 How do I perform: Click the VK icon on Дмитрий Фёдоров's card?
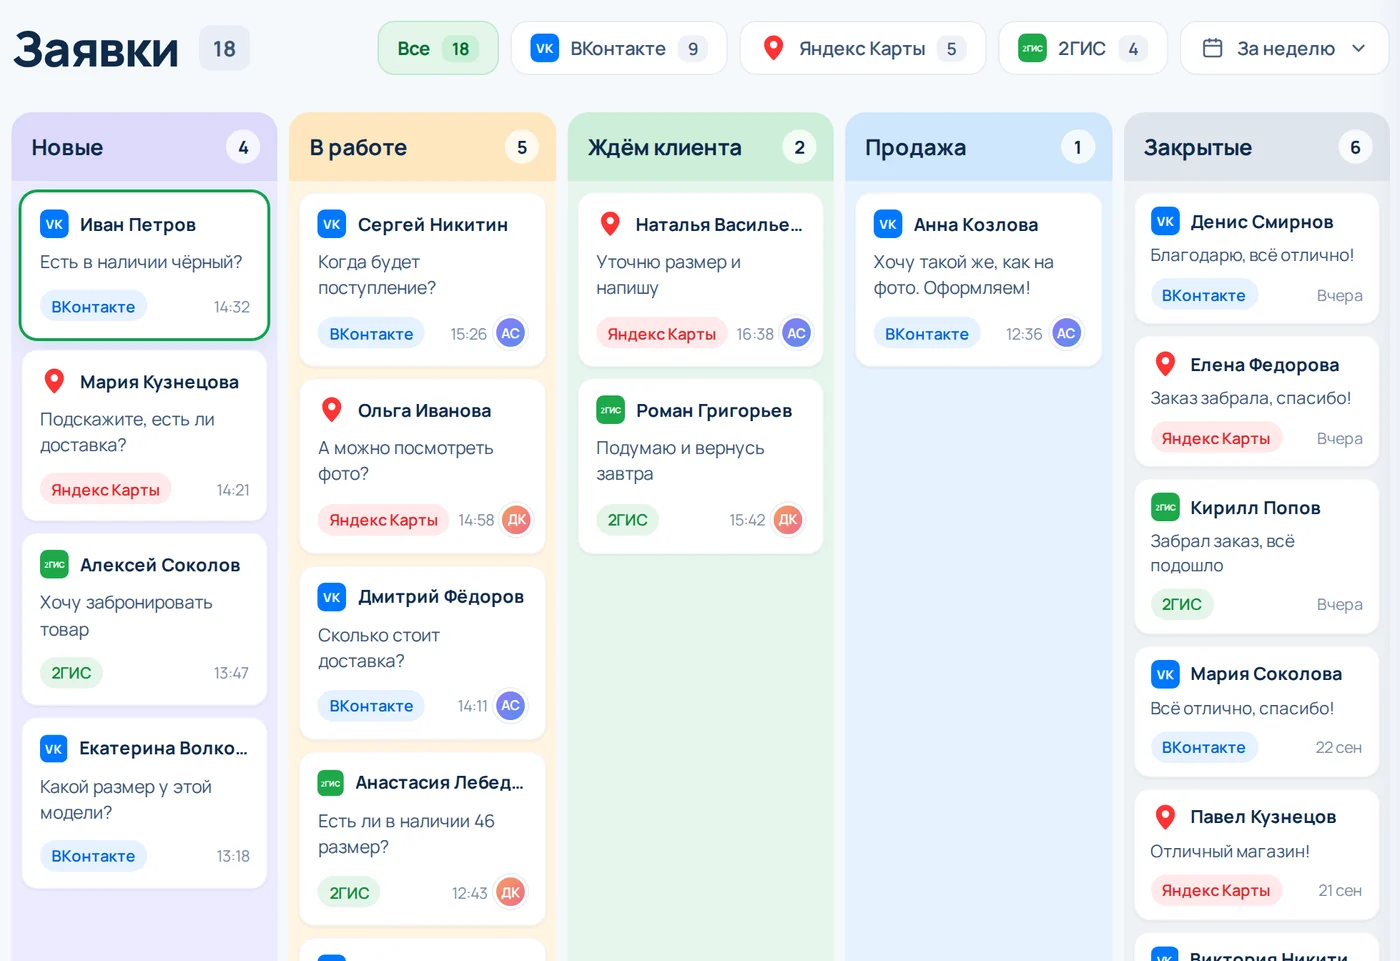coord(332,597)
